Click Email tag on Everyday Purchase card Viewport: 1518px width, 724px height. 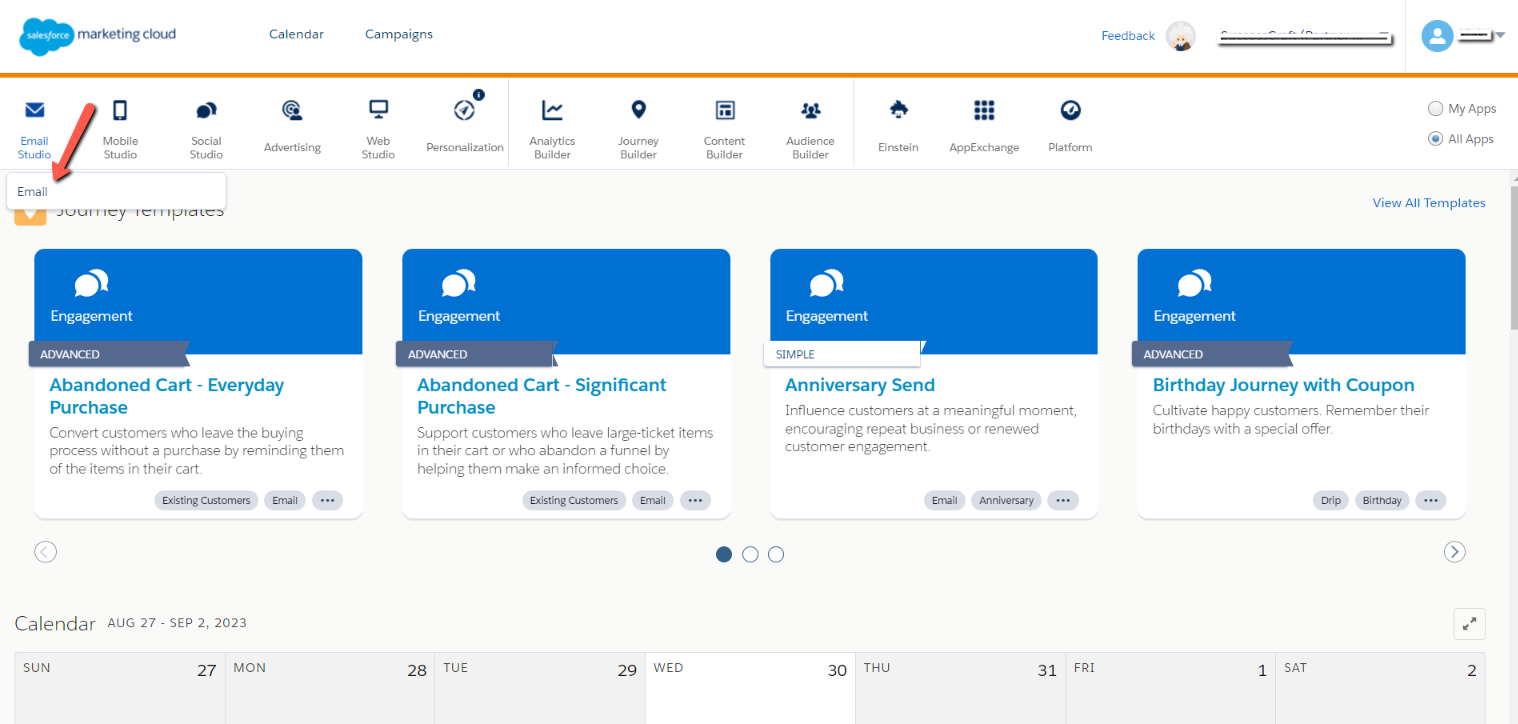(x=285, y=500)
